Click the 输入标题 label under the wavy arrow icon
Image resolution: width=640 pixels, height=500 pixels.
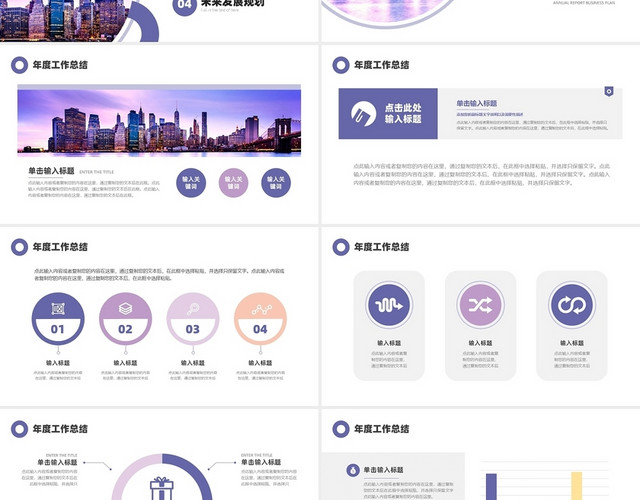389,343
